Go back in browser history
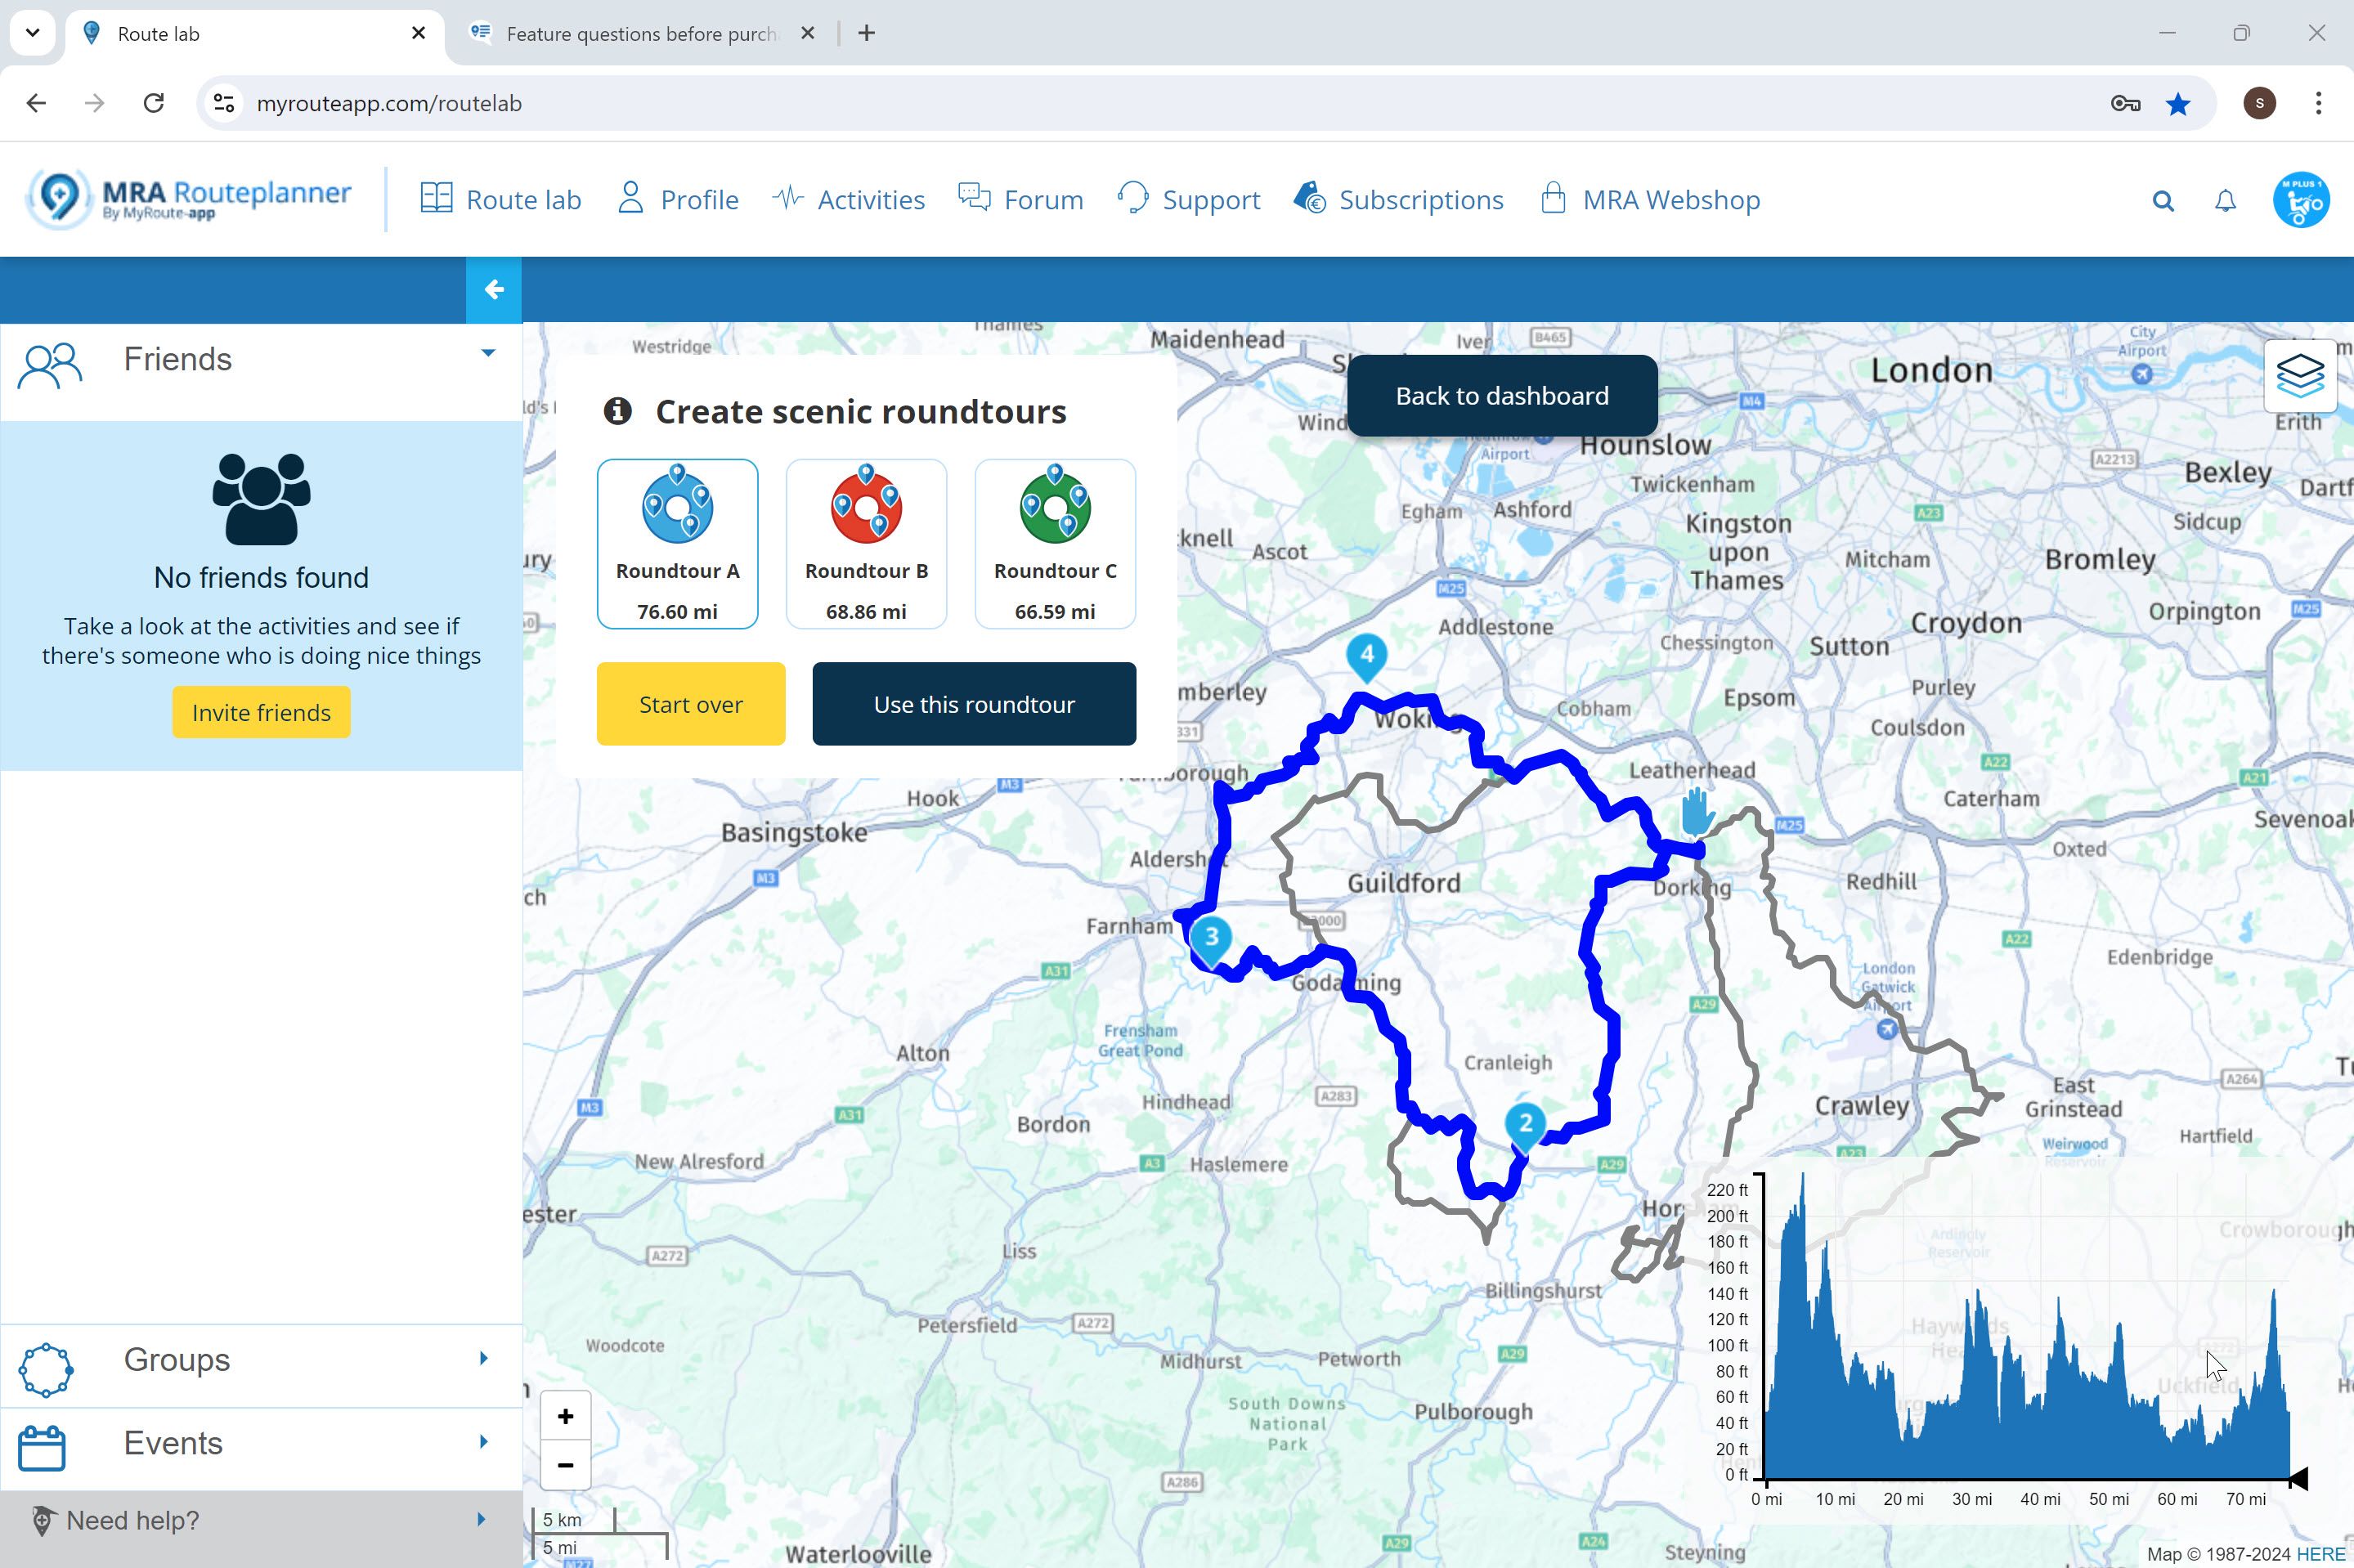 coord(37,103)
